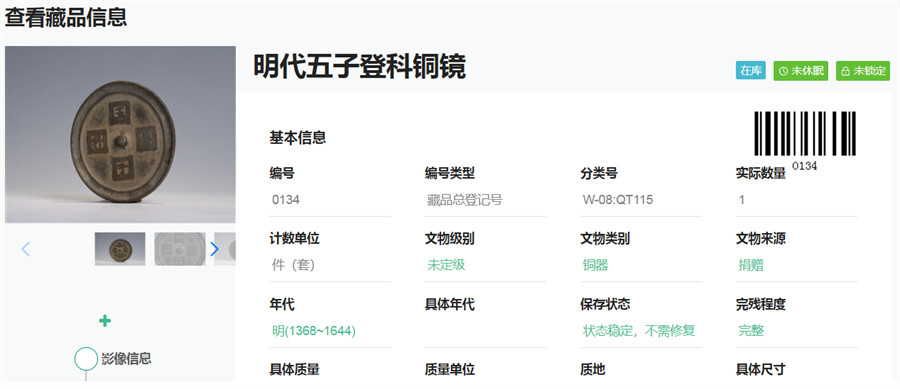Click the 质量单位 field label

[x=449, y=370]
